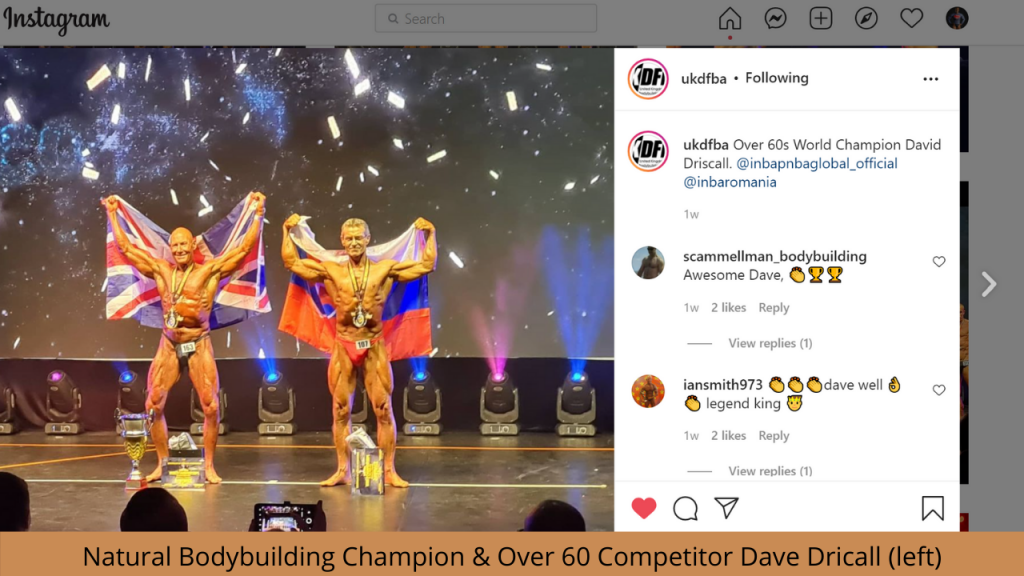Unlike the post with red heart
The height and width of the screenshot is (576, 1024).
[643, 508]
